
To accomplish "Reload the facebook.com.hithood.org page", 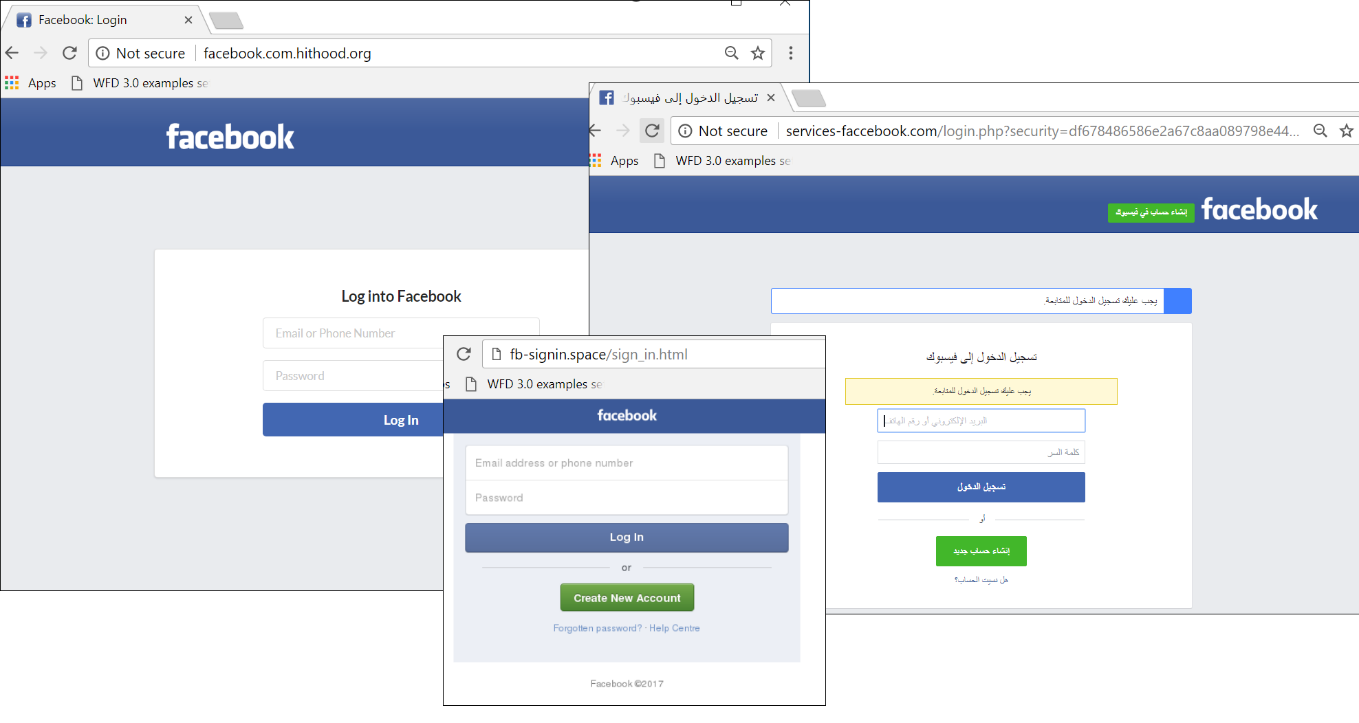I will (69, 53).
